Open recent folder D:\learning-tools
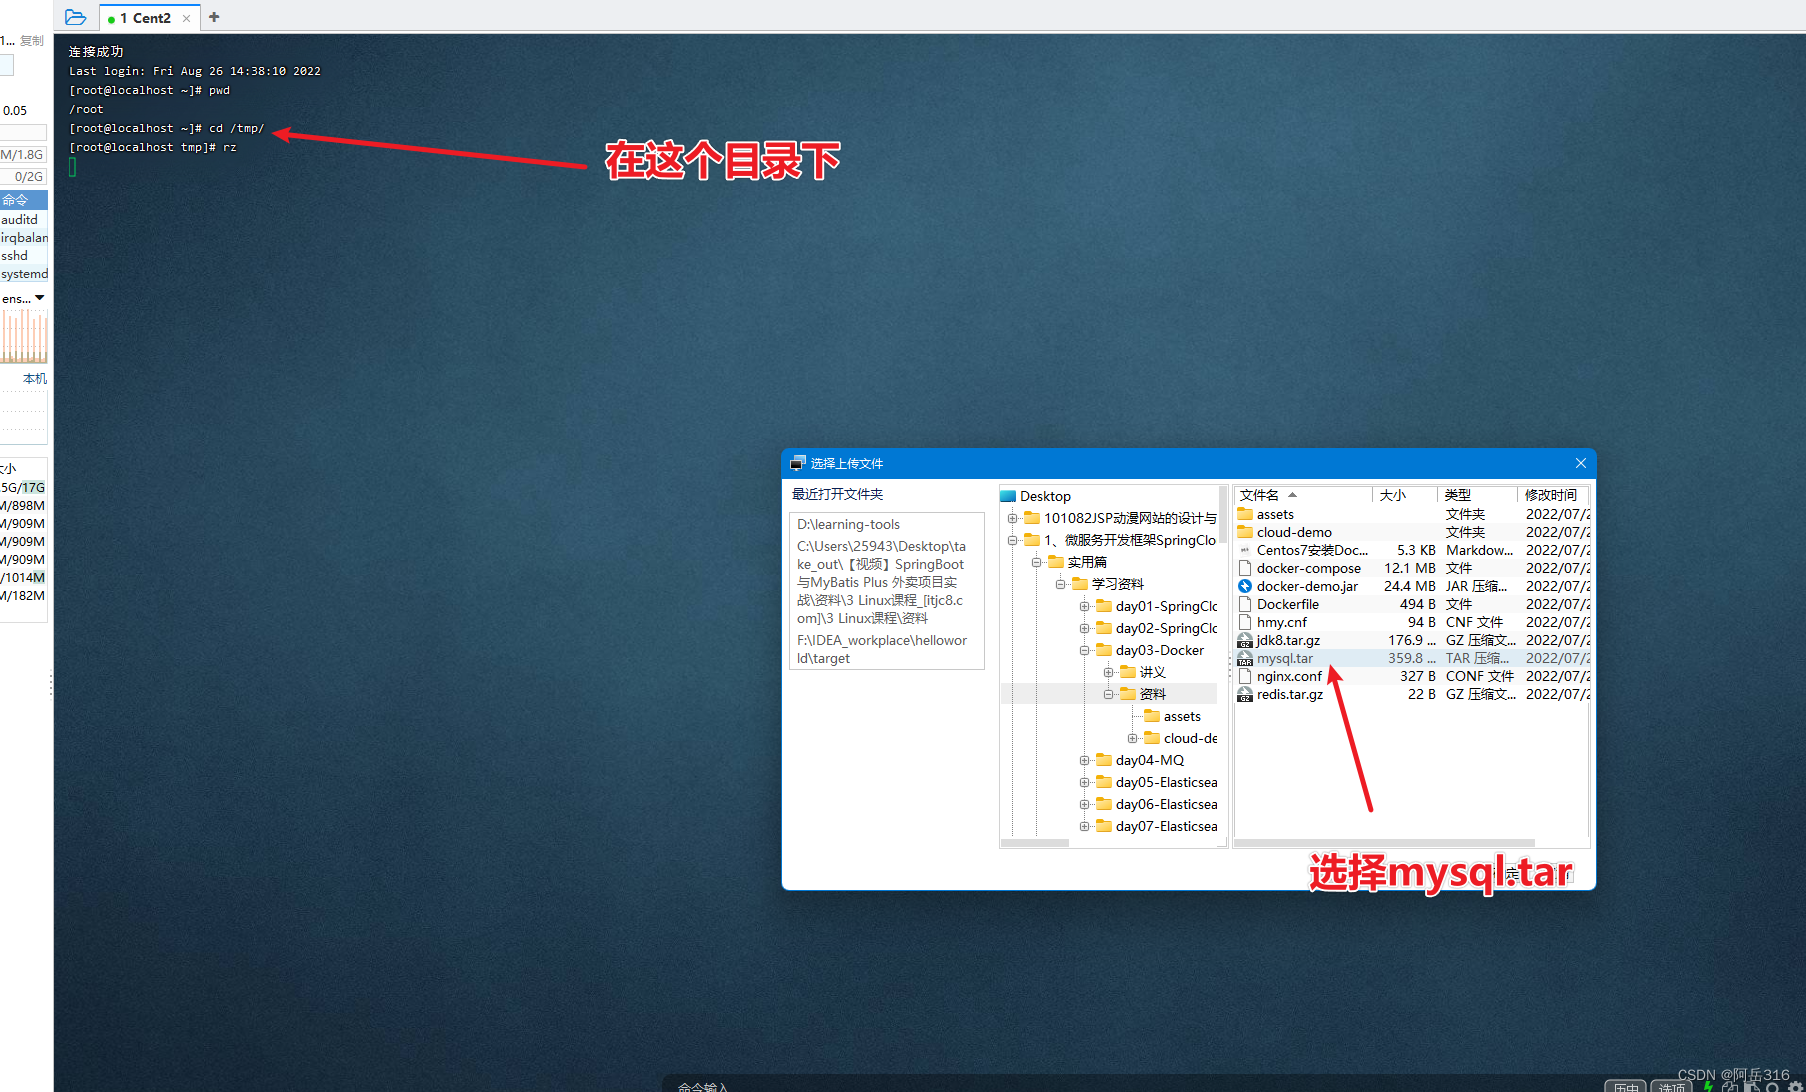 click(848, 524)
